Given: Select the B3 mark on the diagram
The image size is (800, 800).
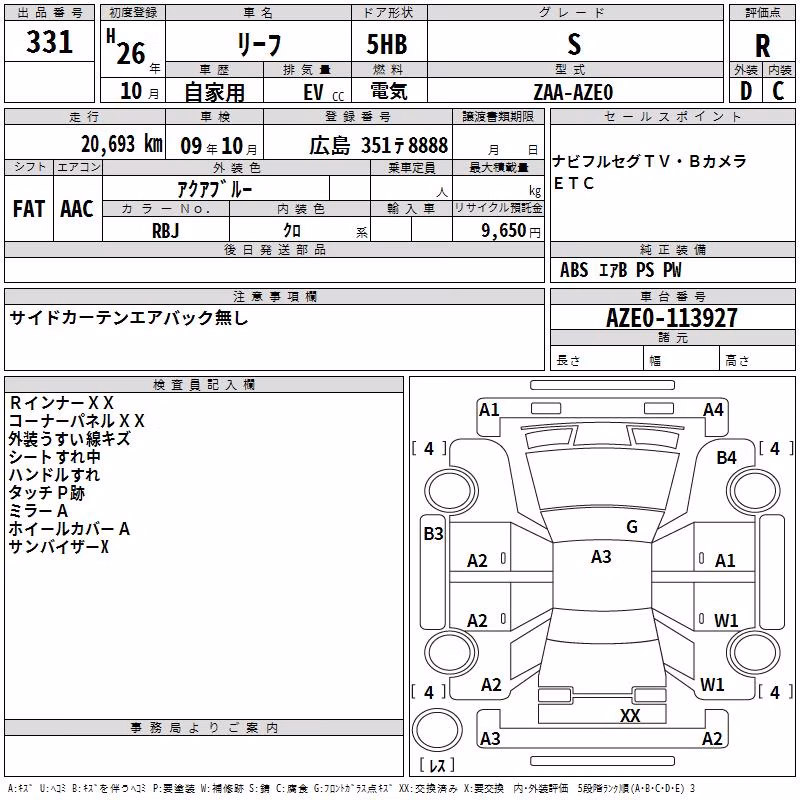Looking at the screenshot, I should click(433, 534).
